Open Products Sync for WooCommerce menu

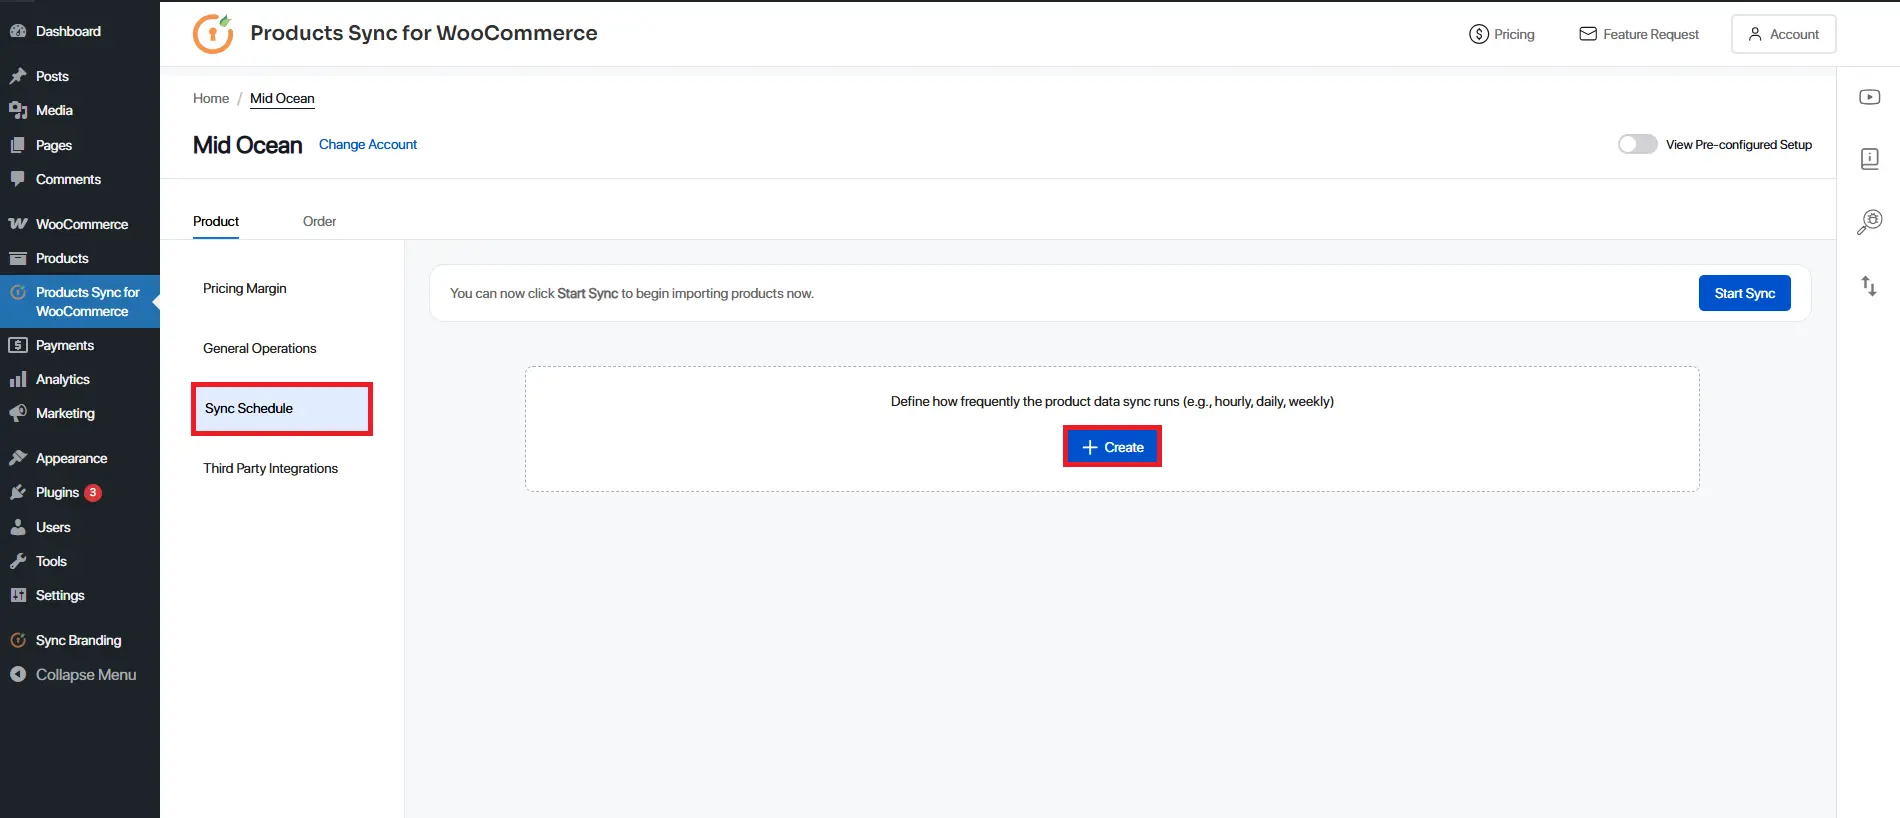point(80,301)
